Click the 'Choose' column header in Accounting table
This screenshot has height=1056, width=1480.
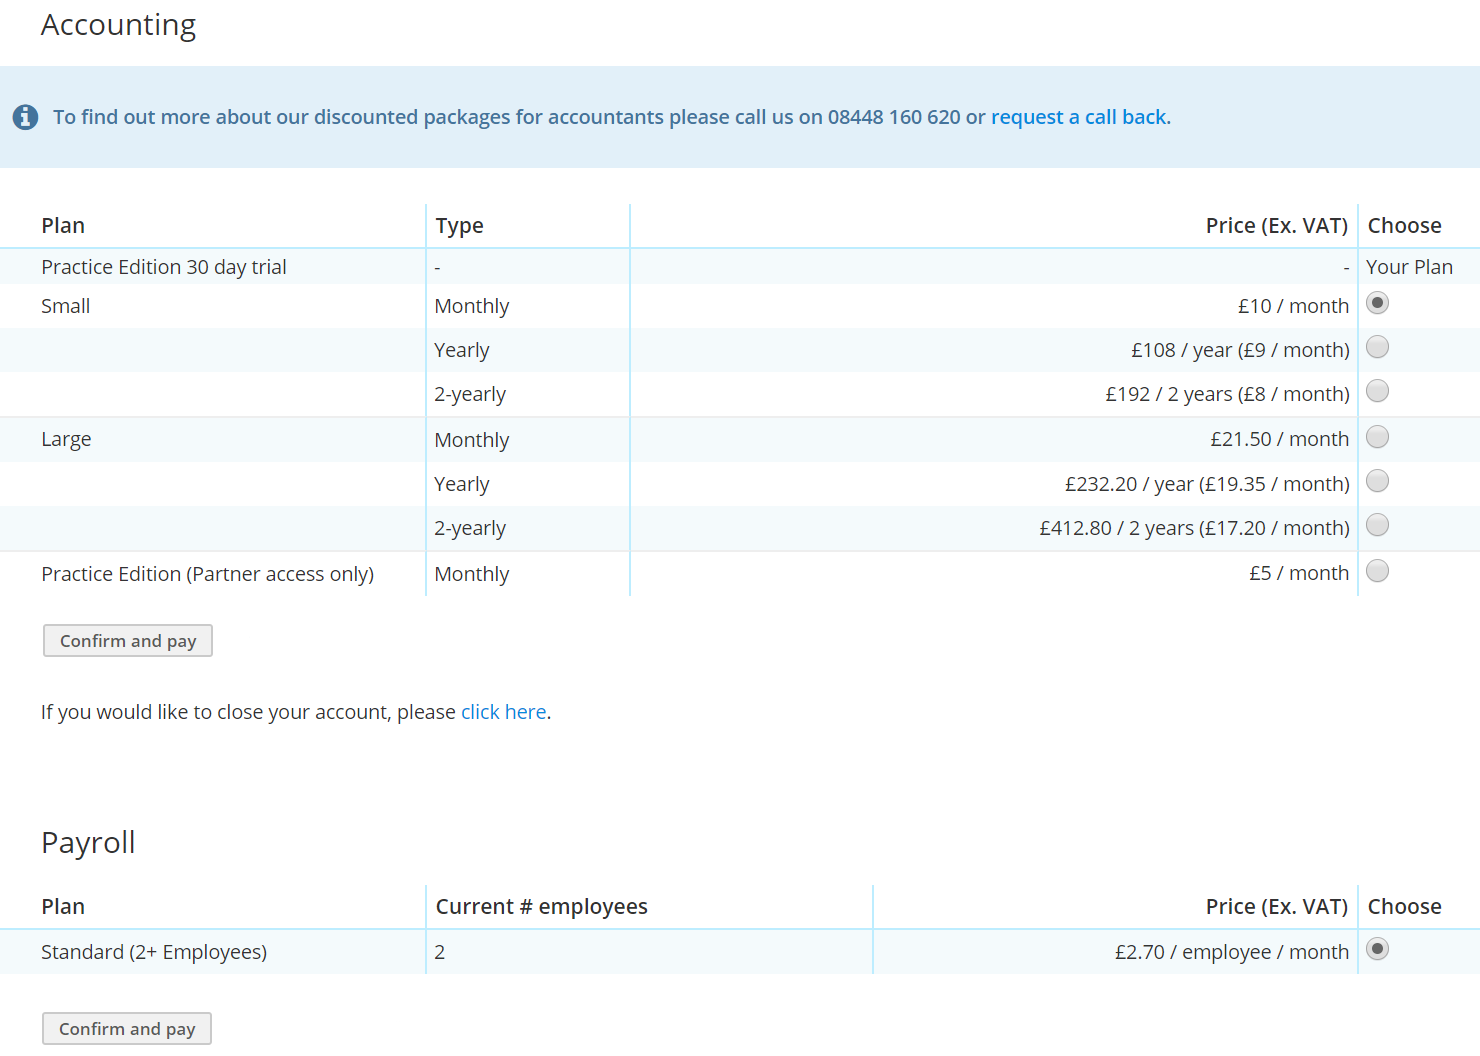[1405, 226]
